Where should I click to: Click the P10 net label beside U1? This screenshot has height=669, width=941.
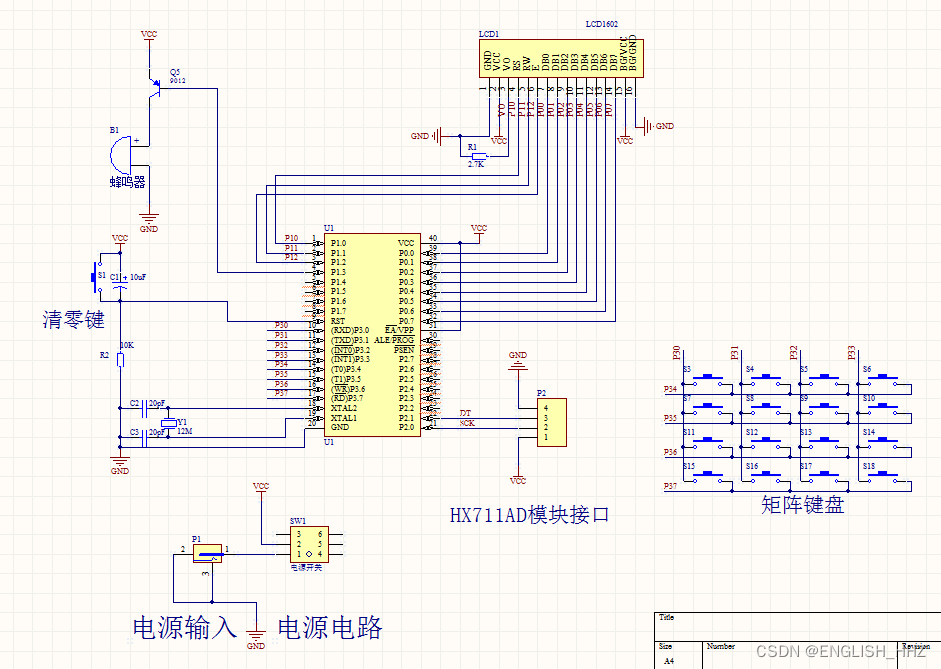point(291,238)
